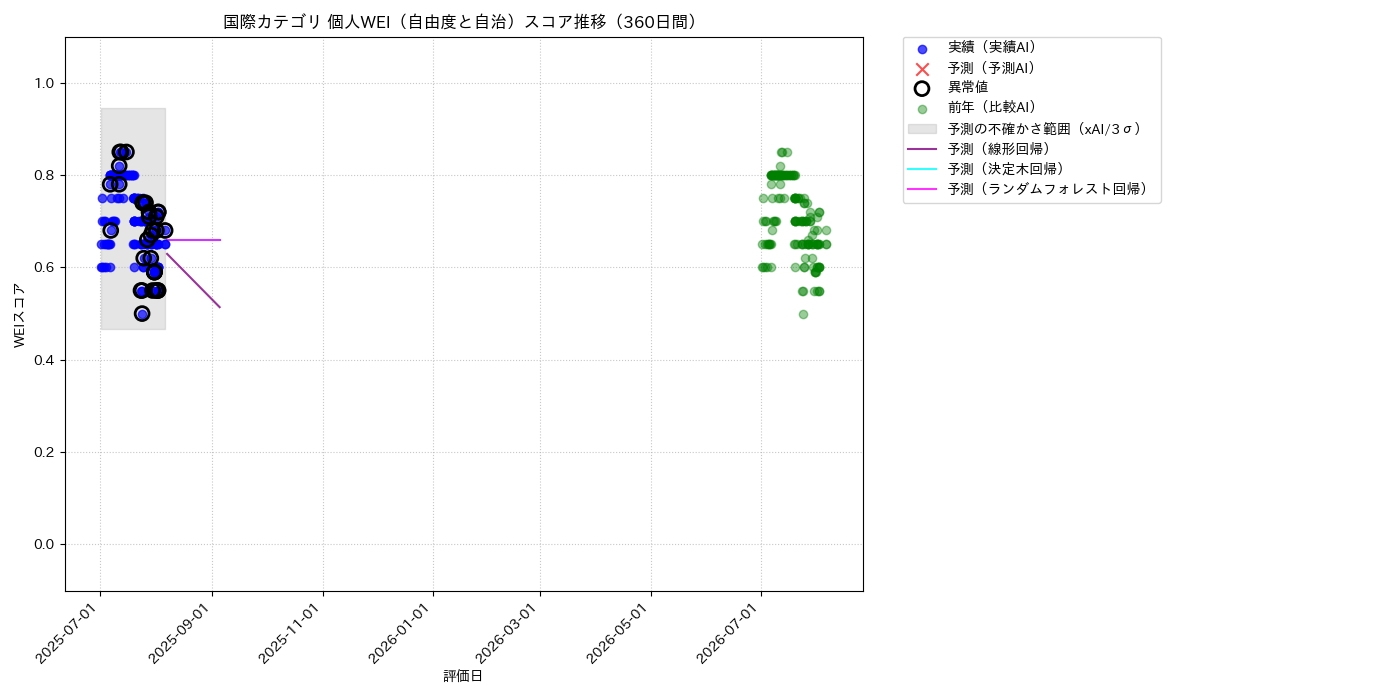Click the magenta ランダムフォレスト回帰 legend line

(x=922, y=189)
